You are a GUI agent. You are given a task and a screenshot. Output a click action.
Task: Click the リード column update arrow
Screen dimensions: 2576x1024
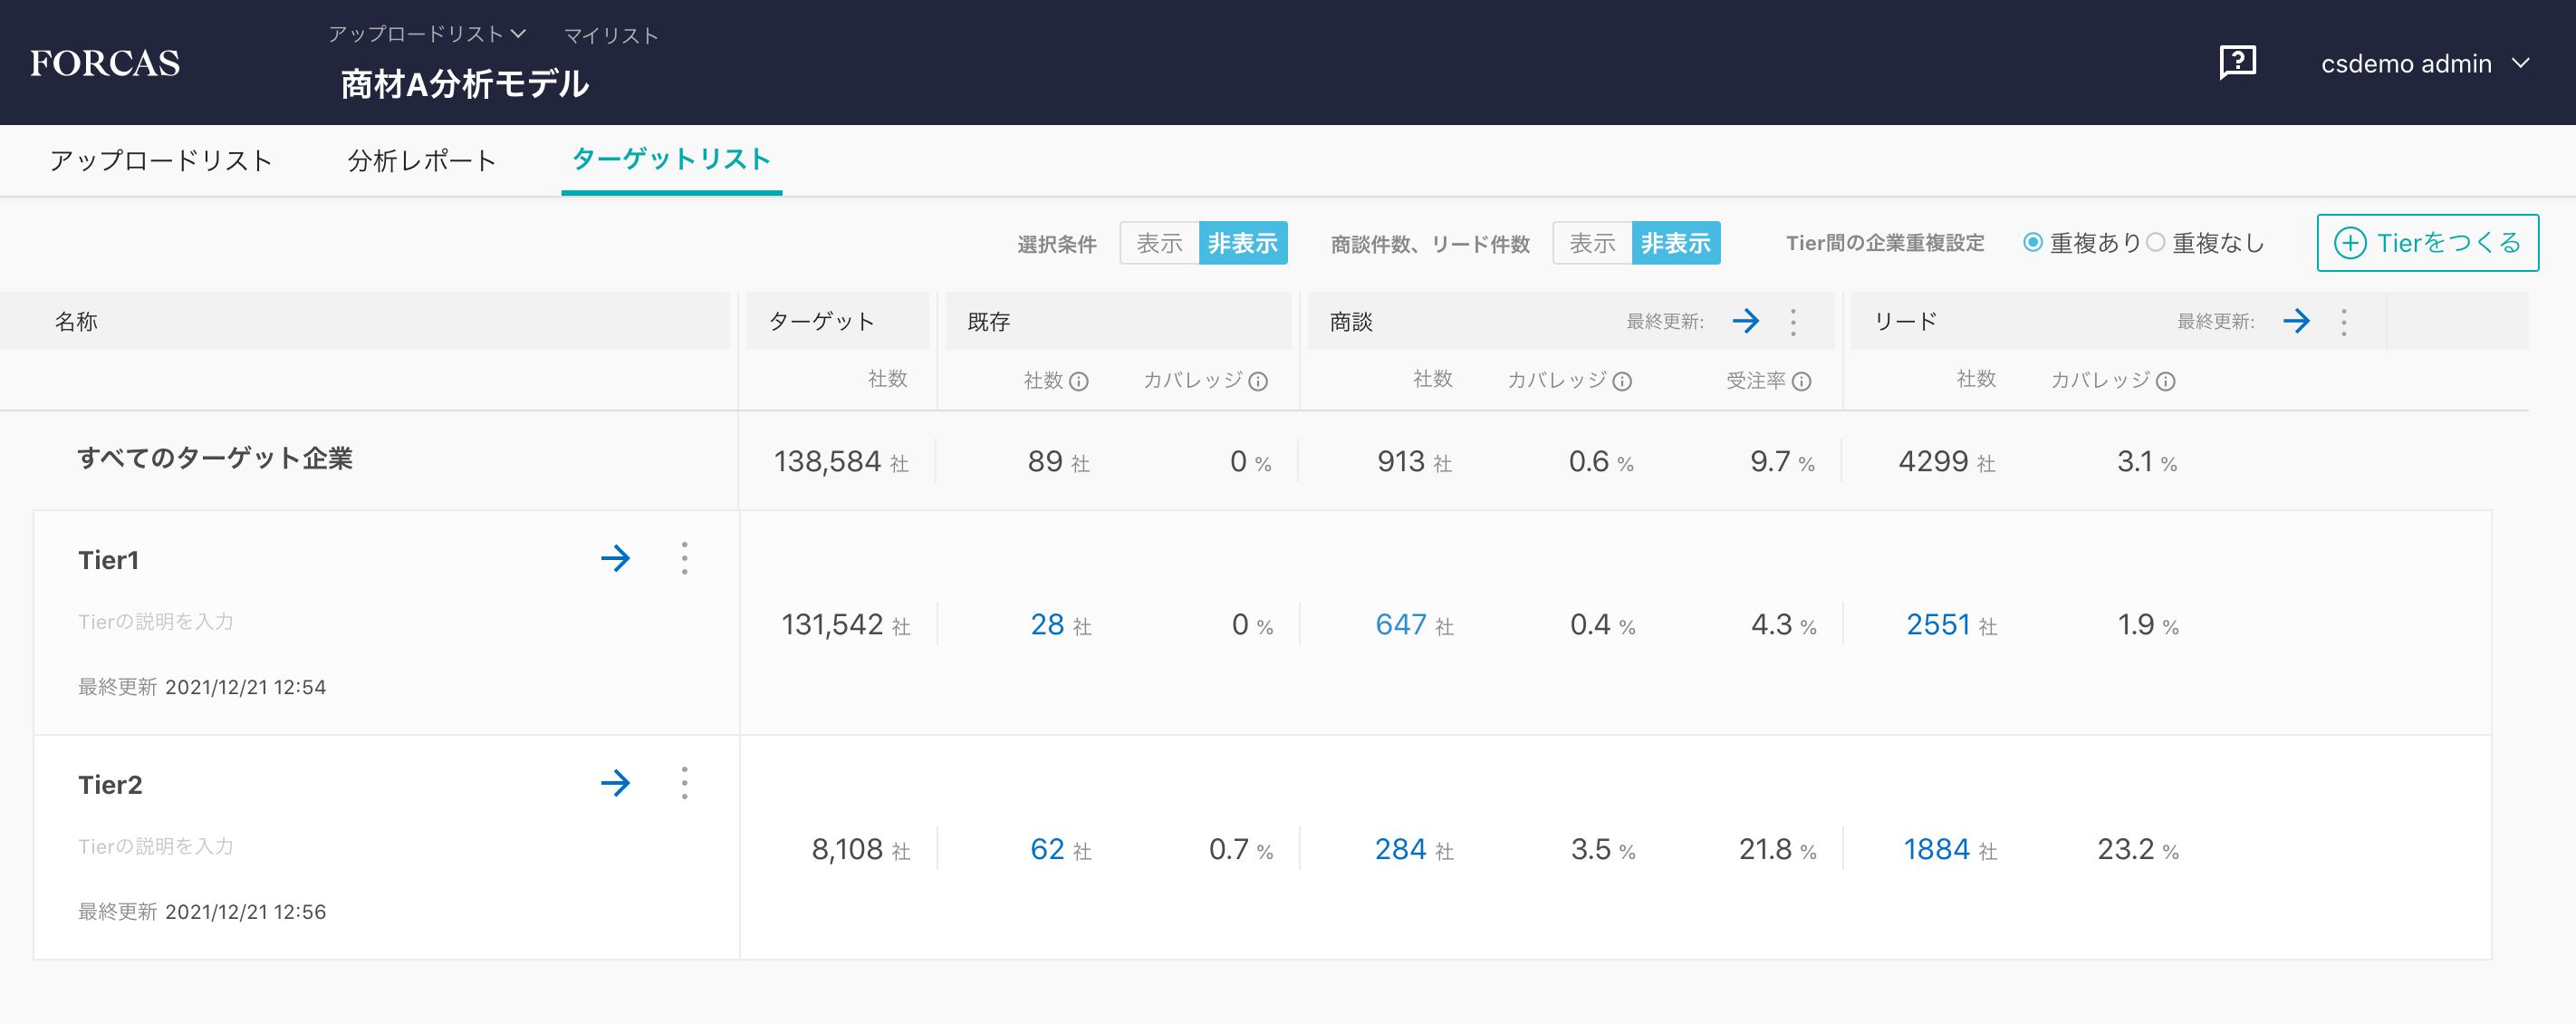point(2296,321)
